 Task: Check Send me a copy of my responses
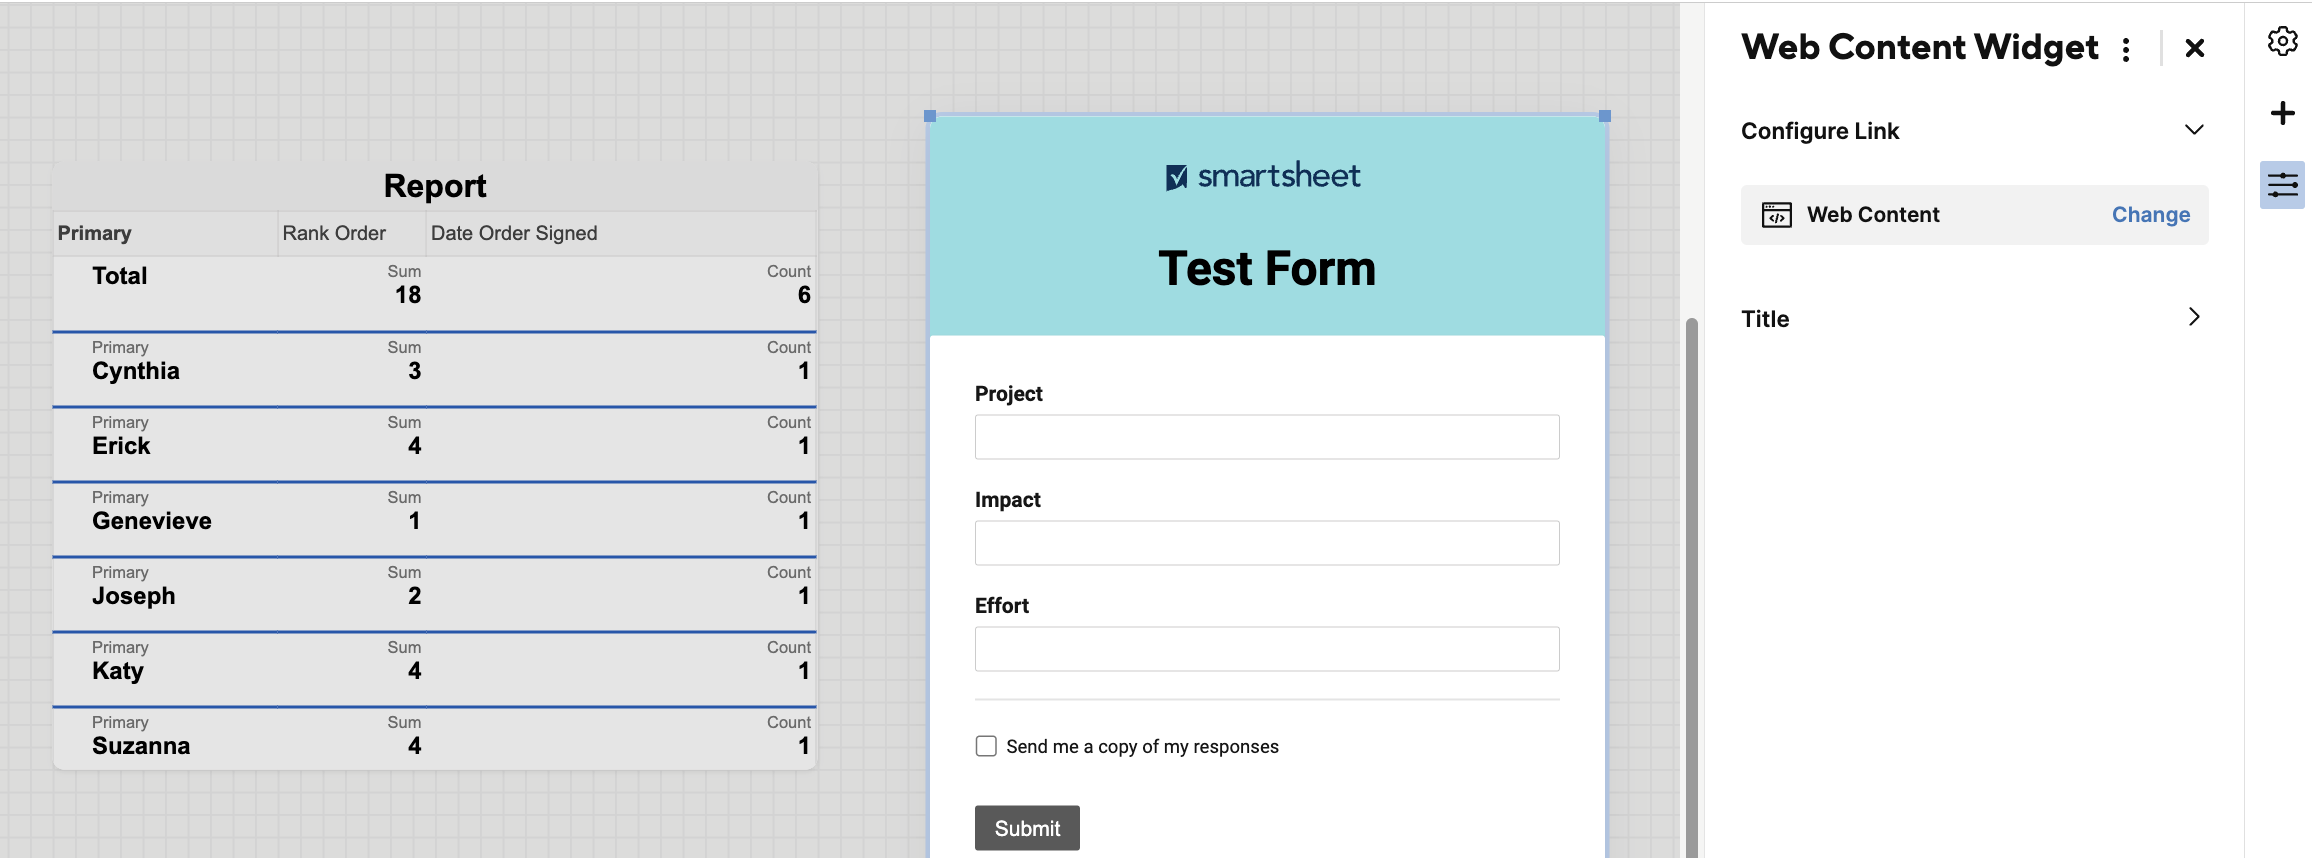pos(986,746)
